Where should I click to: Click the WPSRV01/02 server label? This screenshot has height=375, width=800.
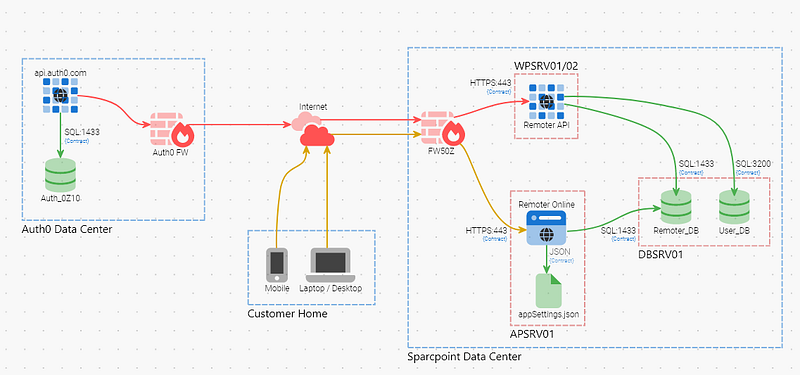(546, 66)
